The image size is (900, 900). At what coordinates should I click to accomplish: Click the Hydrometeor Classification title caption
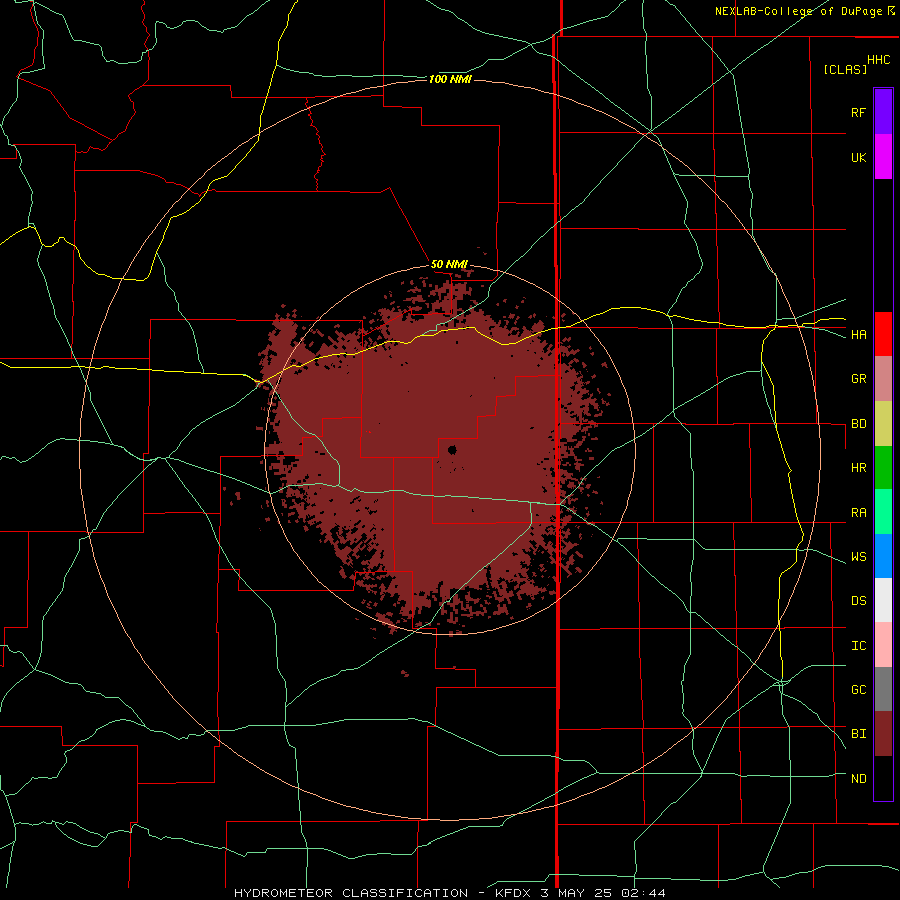pos(450,893)
